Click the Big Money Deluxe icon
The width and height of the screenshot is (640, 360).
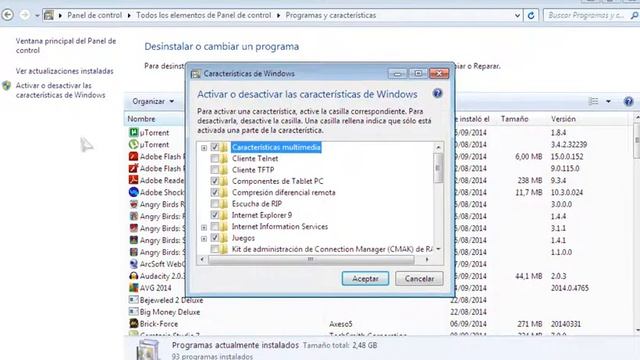pyautogui.click(x=133, y=311)
